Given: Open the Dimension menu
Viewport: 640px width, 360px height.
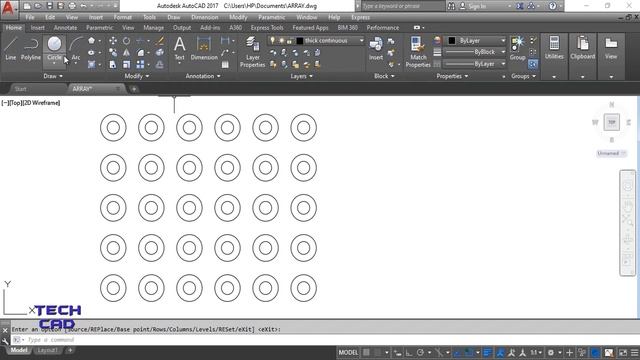Looking at the screenshot, I should (x=204, y=17).
